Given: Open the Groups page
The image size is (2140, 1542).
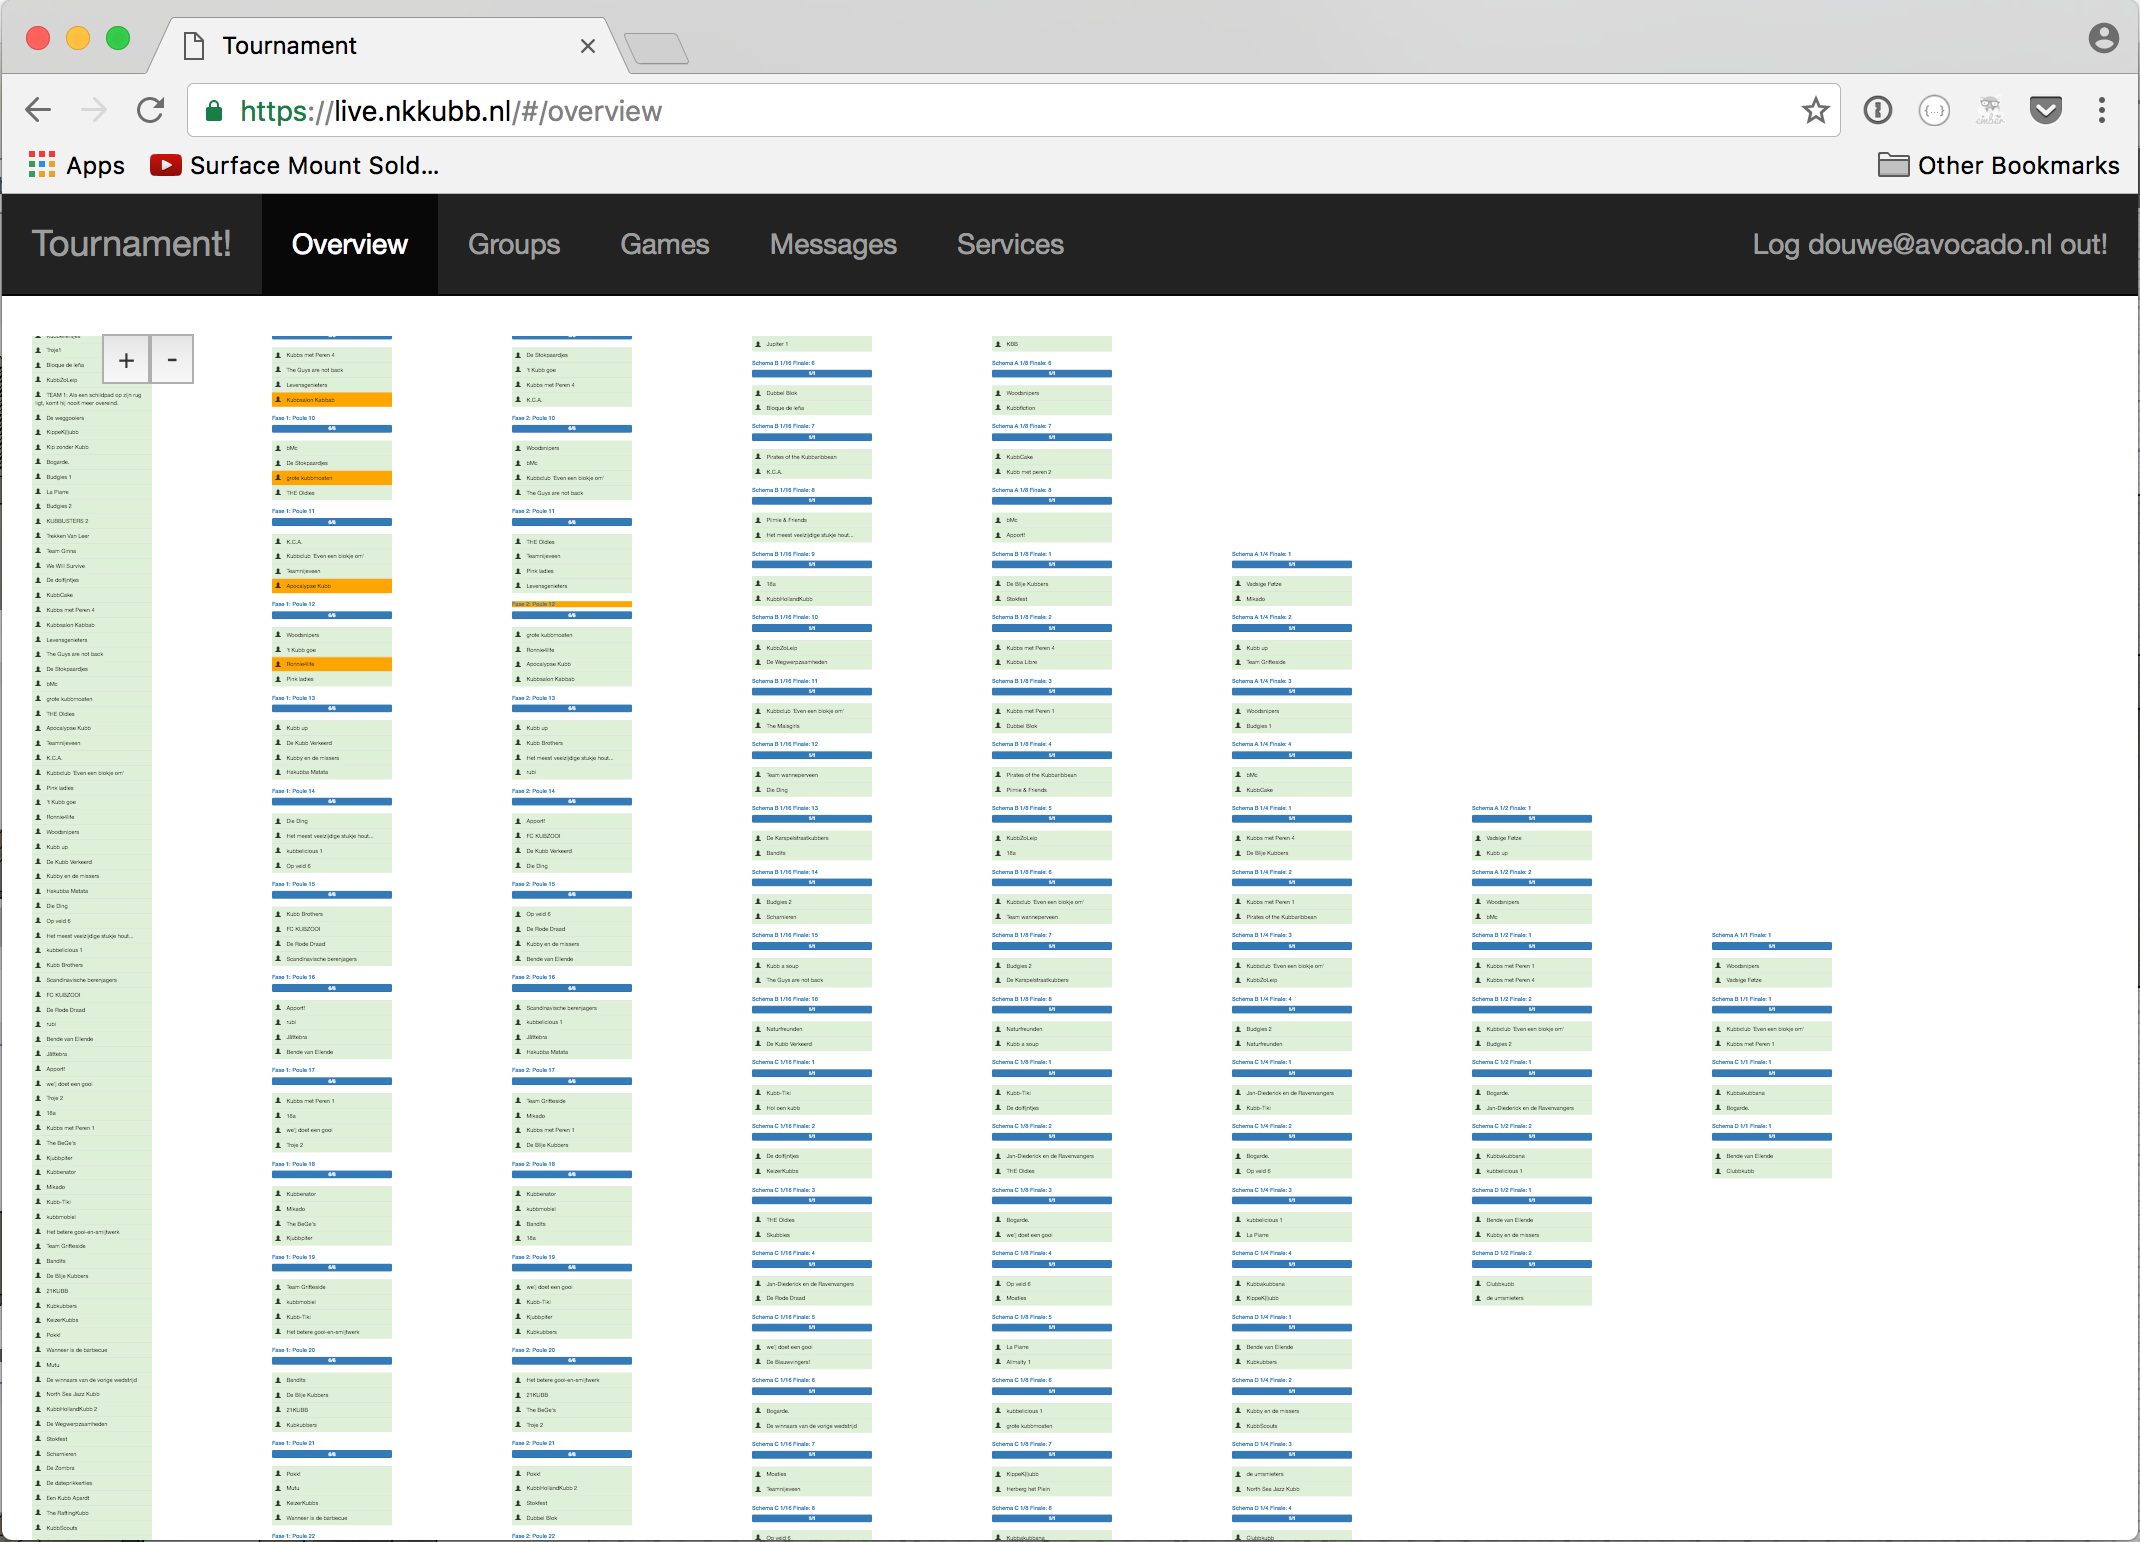Looking at the screenshot, I should point(514,244).
